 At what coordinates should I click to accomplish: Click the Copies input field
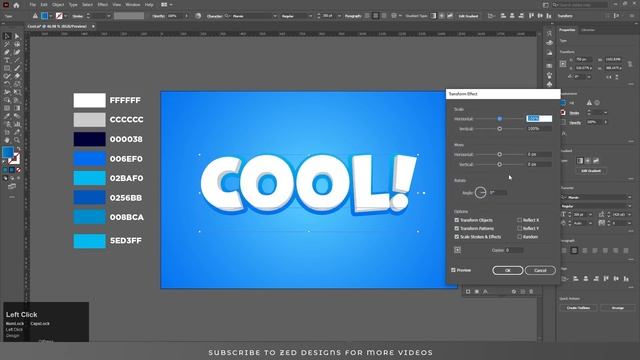(x=513, y=250)
